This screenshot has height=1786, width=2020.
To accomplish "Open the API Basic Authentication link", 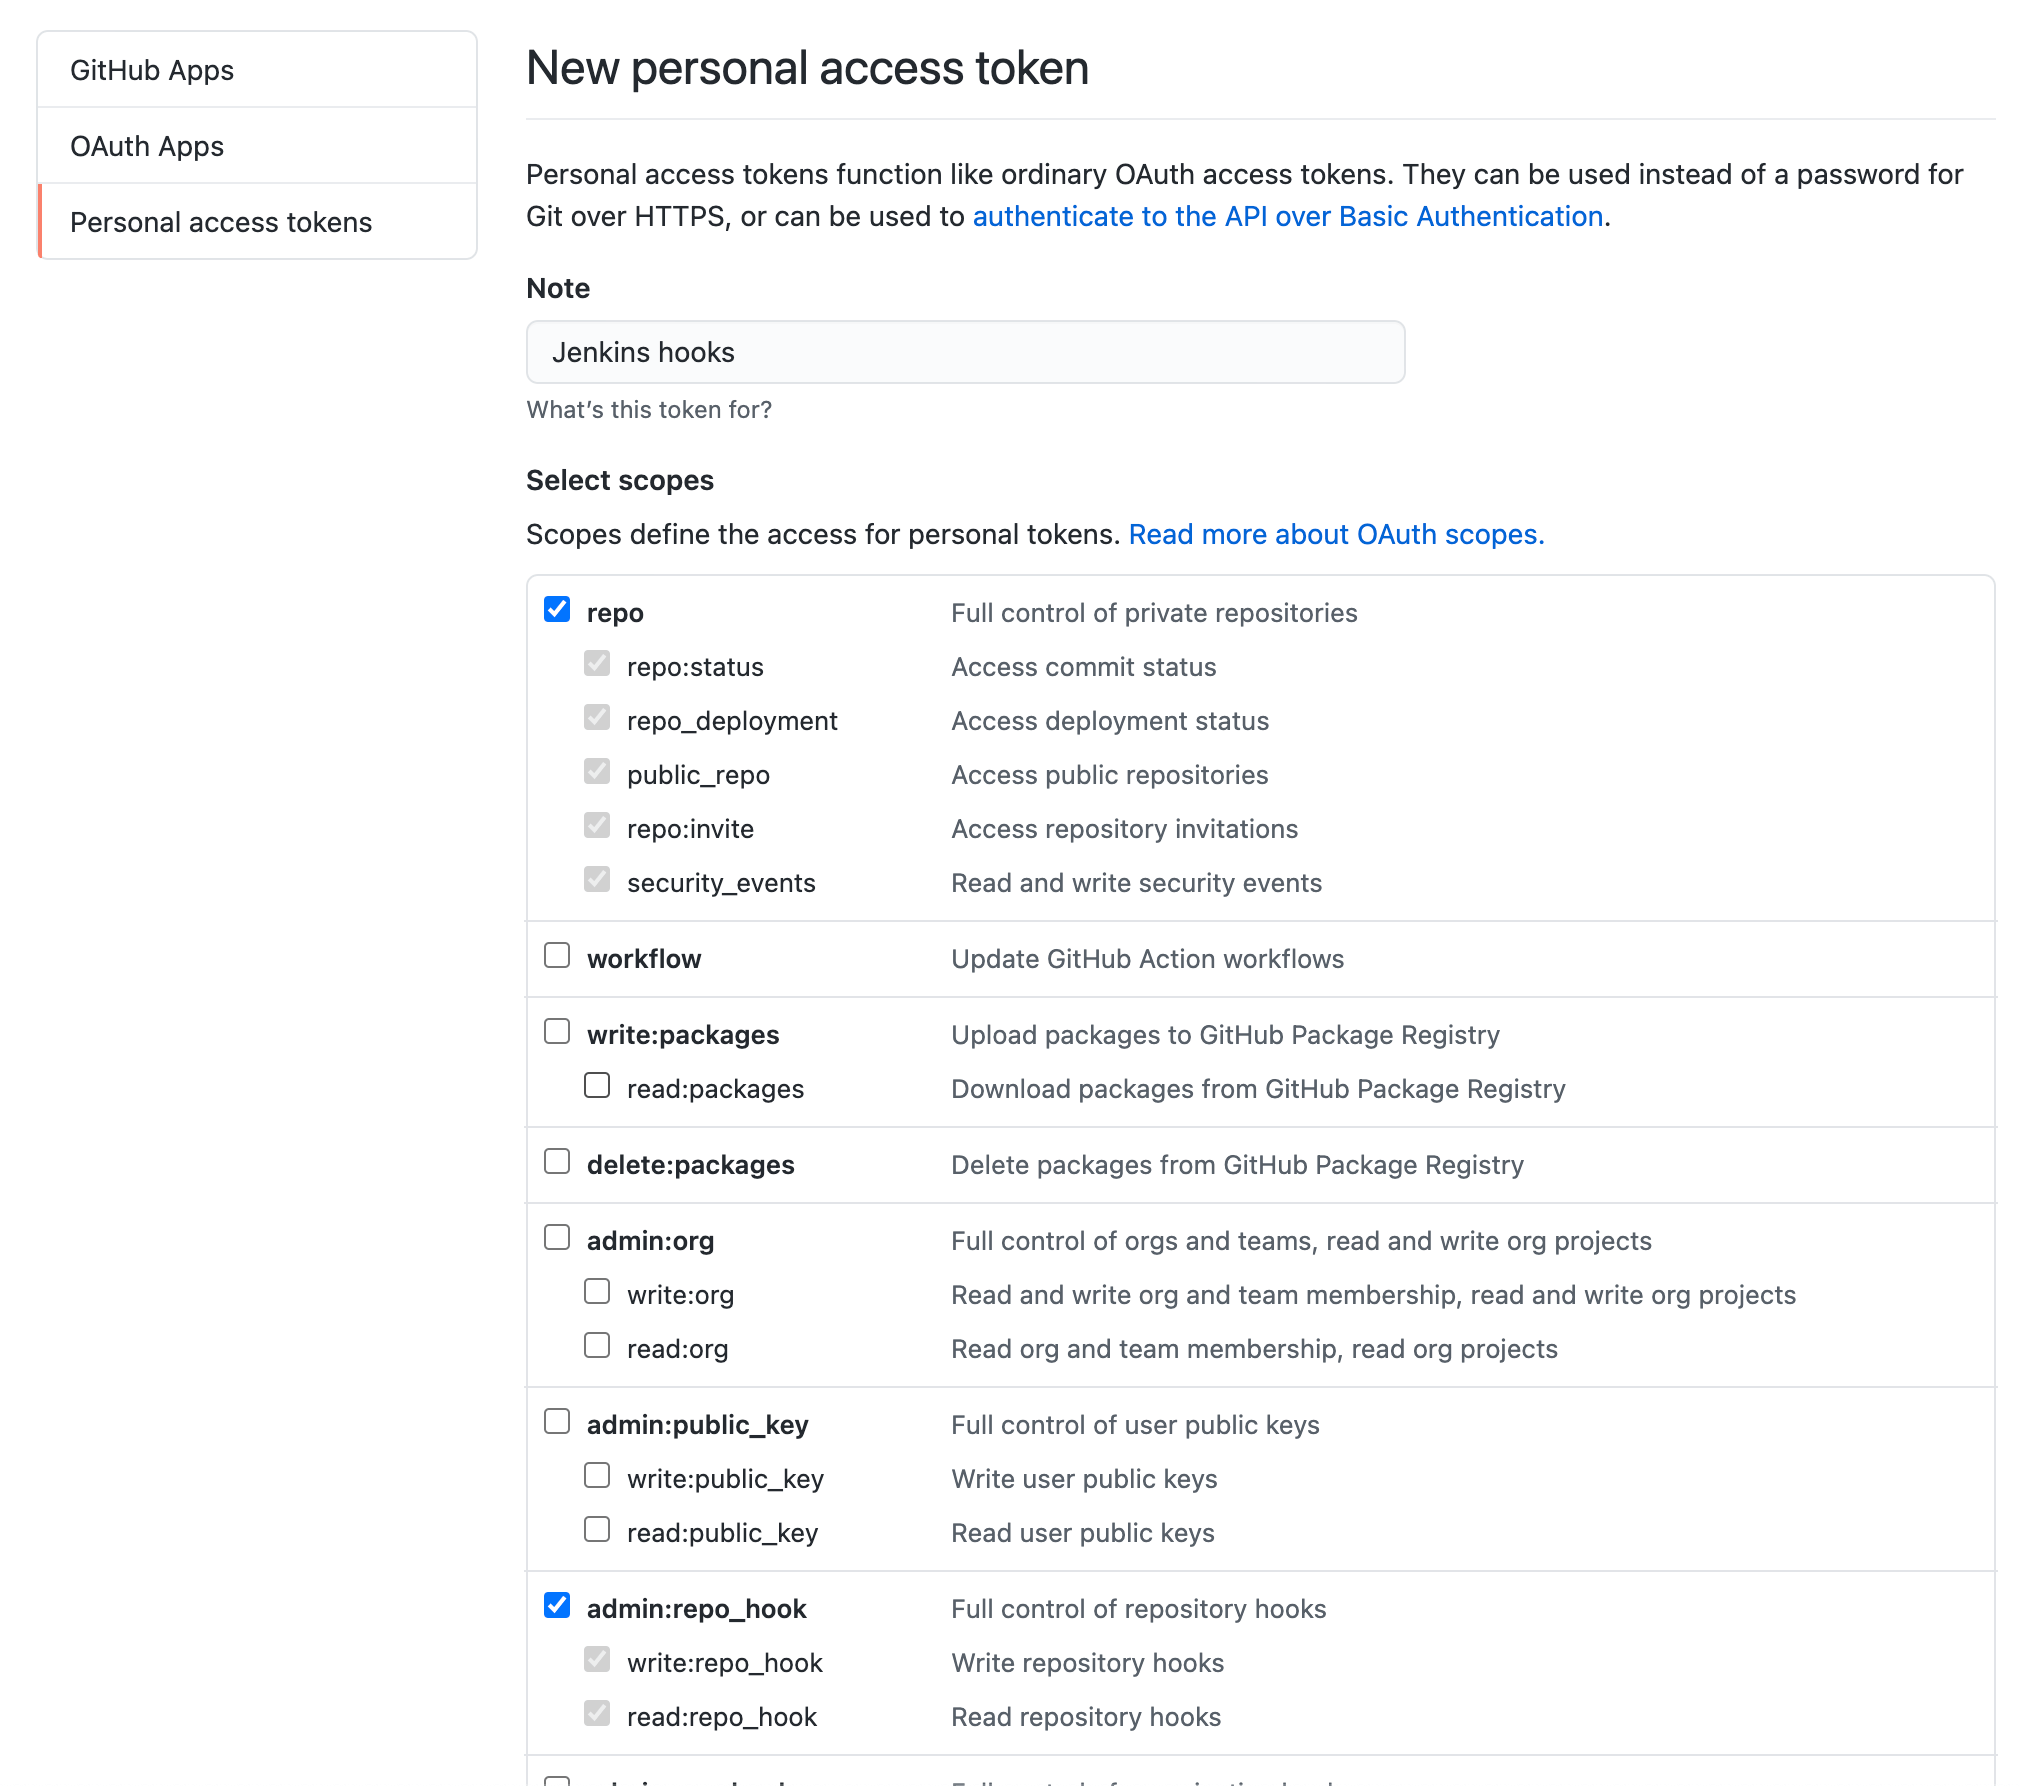I will pos(1288,216).
